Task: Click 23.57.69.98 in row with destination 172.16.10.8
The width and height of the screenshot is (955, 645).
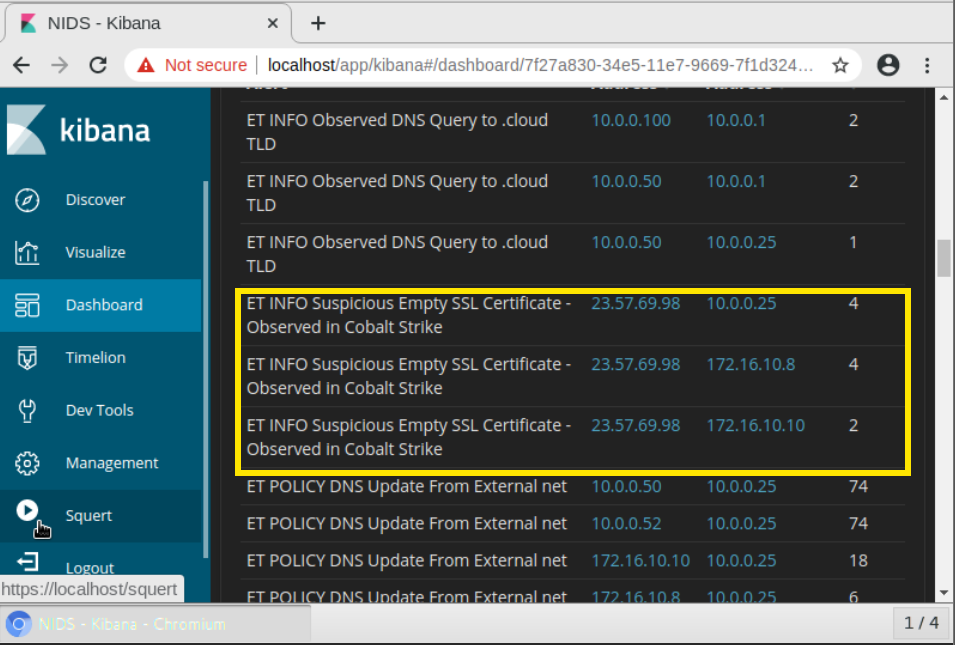Action: (x=635, y=364)
